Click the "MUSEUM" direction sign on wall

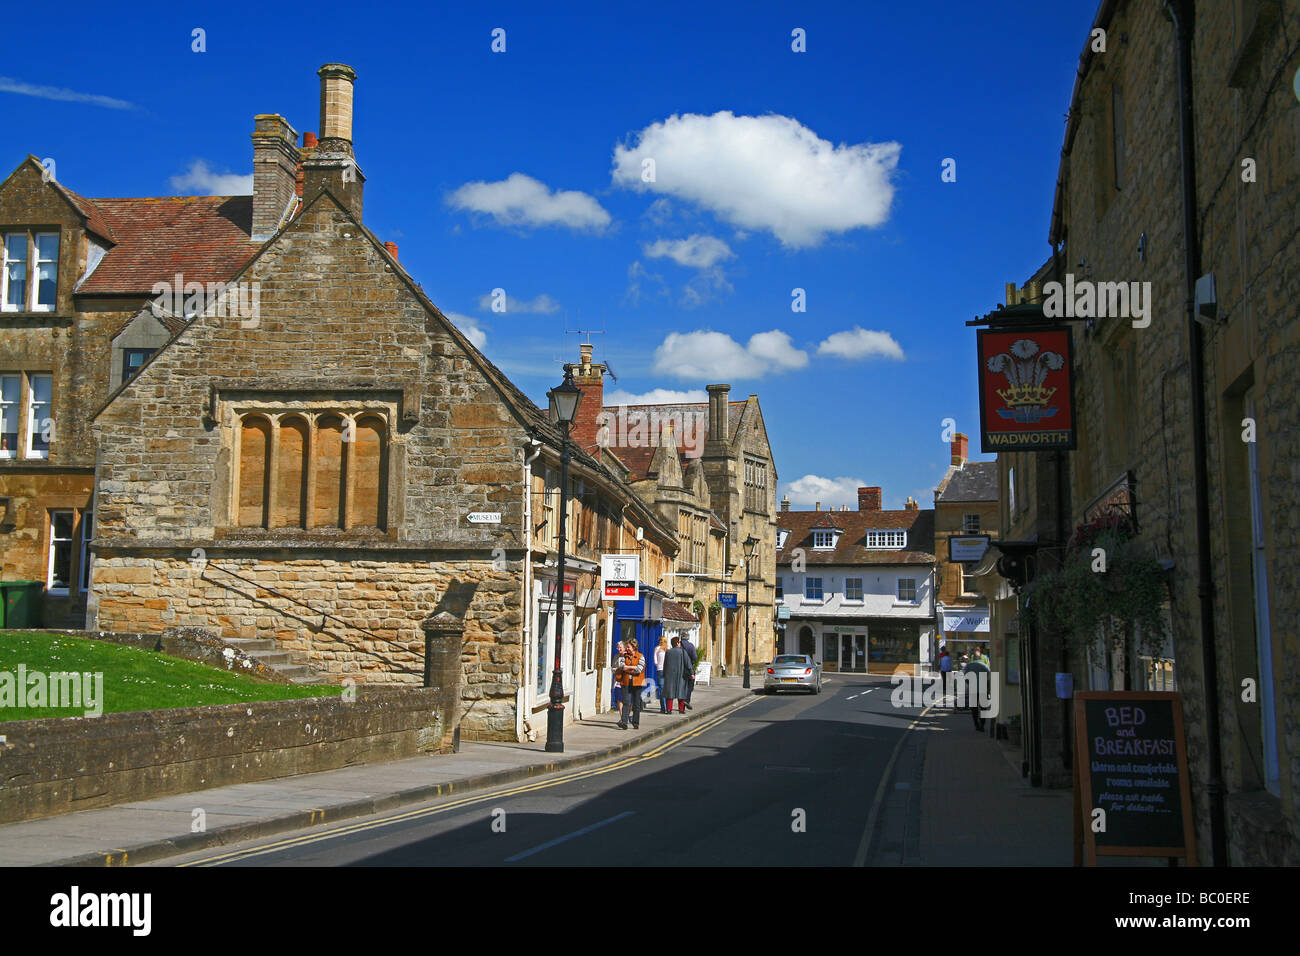tap(483, 517)
